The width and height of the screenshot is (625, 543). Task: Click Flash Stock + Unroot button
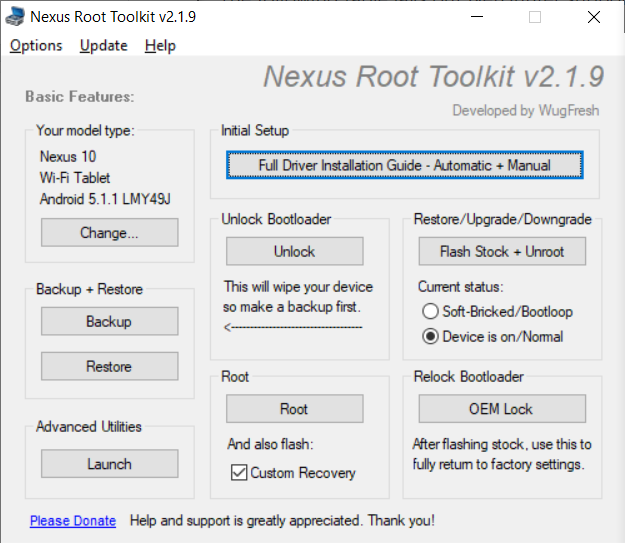[x=502, y=252]
